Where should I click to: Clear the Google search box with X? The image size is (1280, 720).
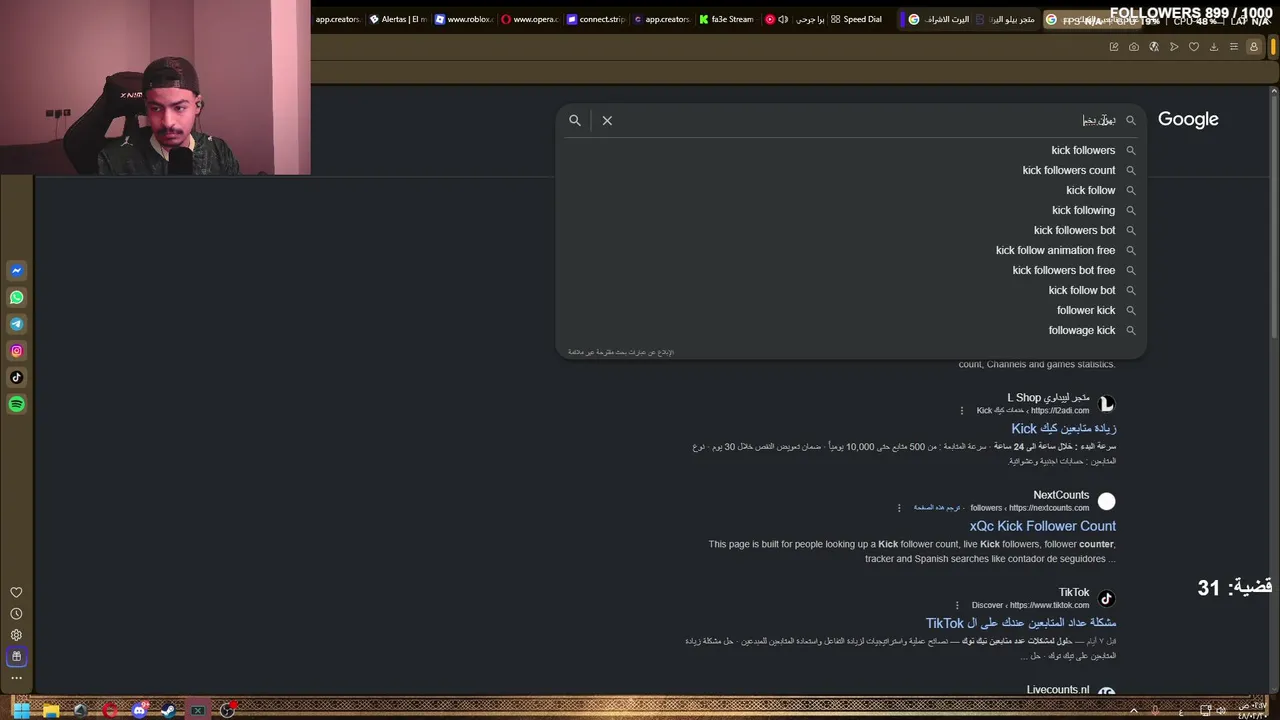[607, 120]
